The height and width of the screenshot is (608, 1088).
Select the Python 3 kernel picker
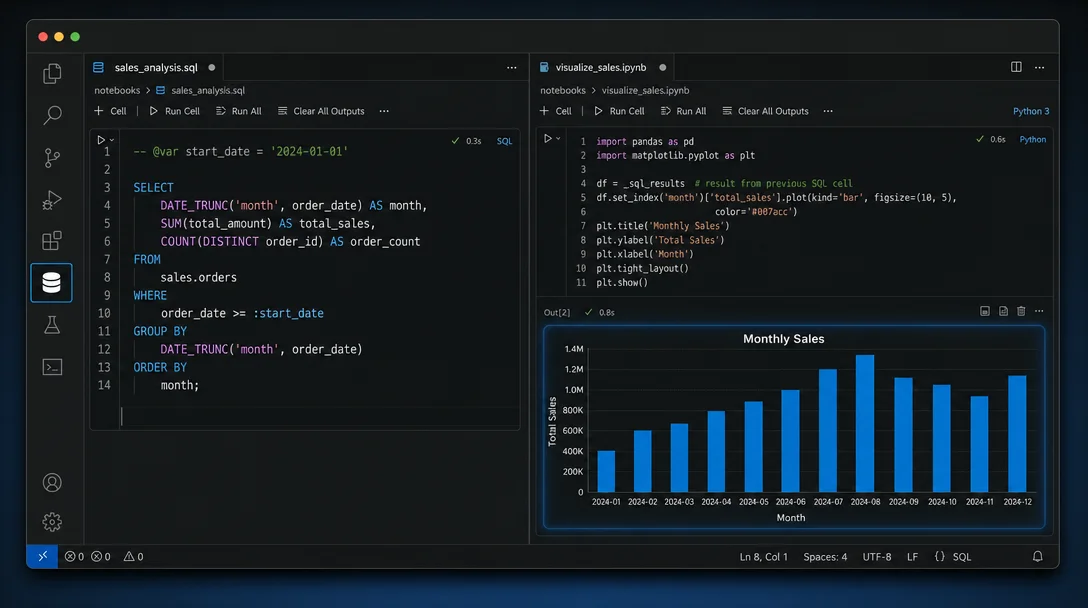tap(1031, 111)
